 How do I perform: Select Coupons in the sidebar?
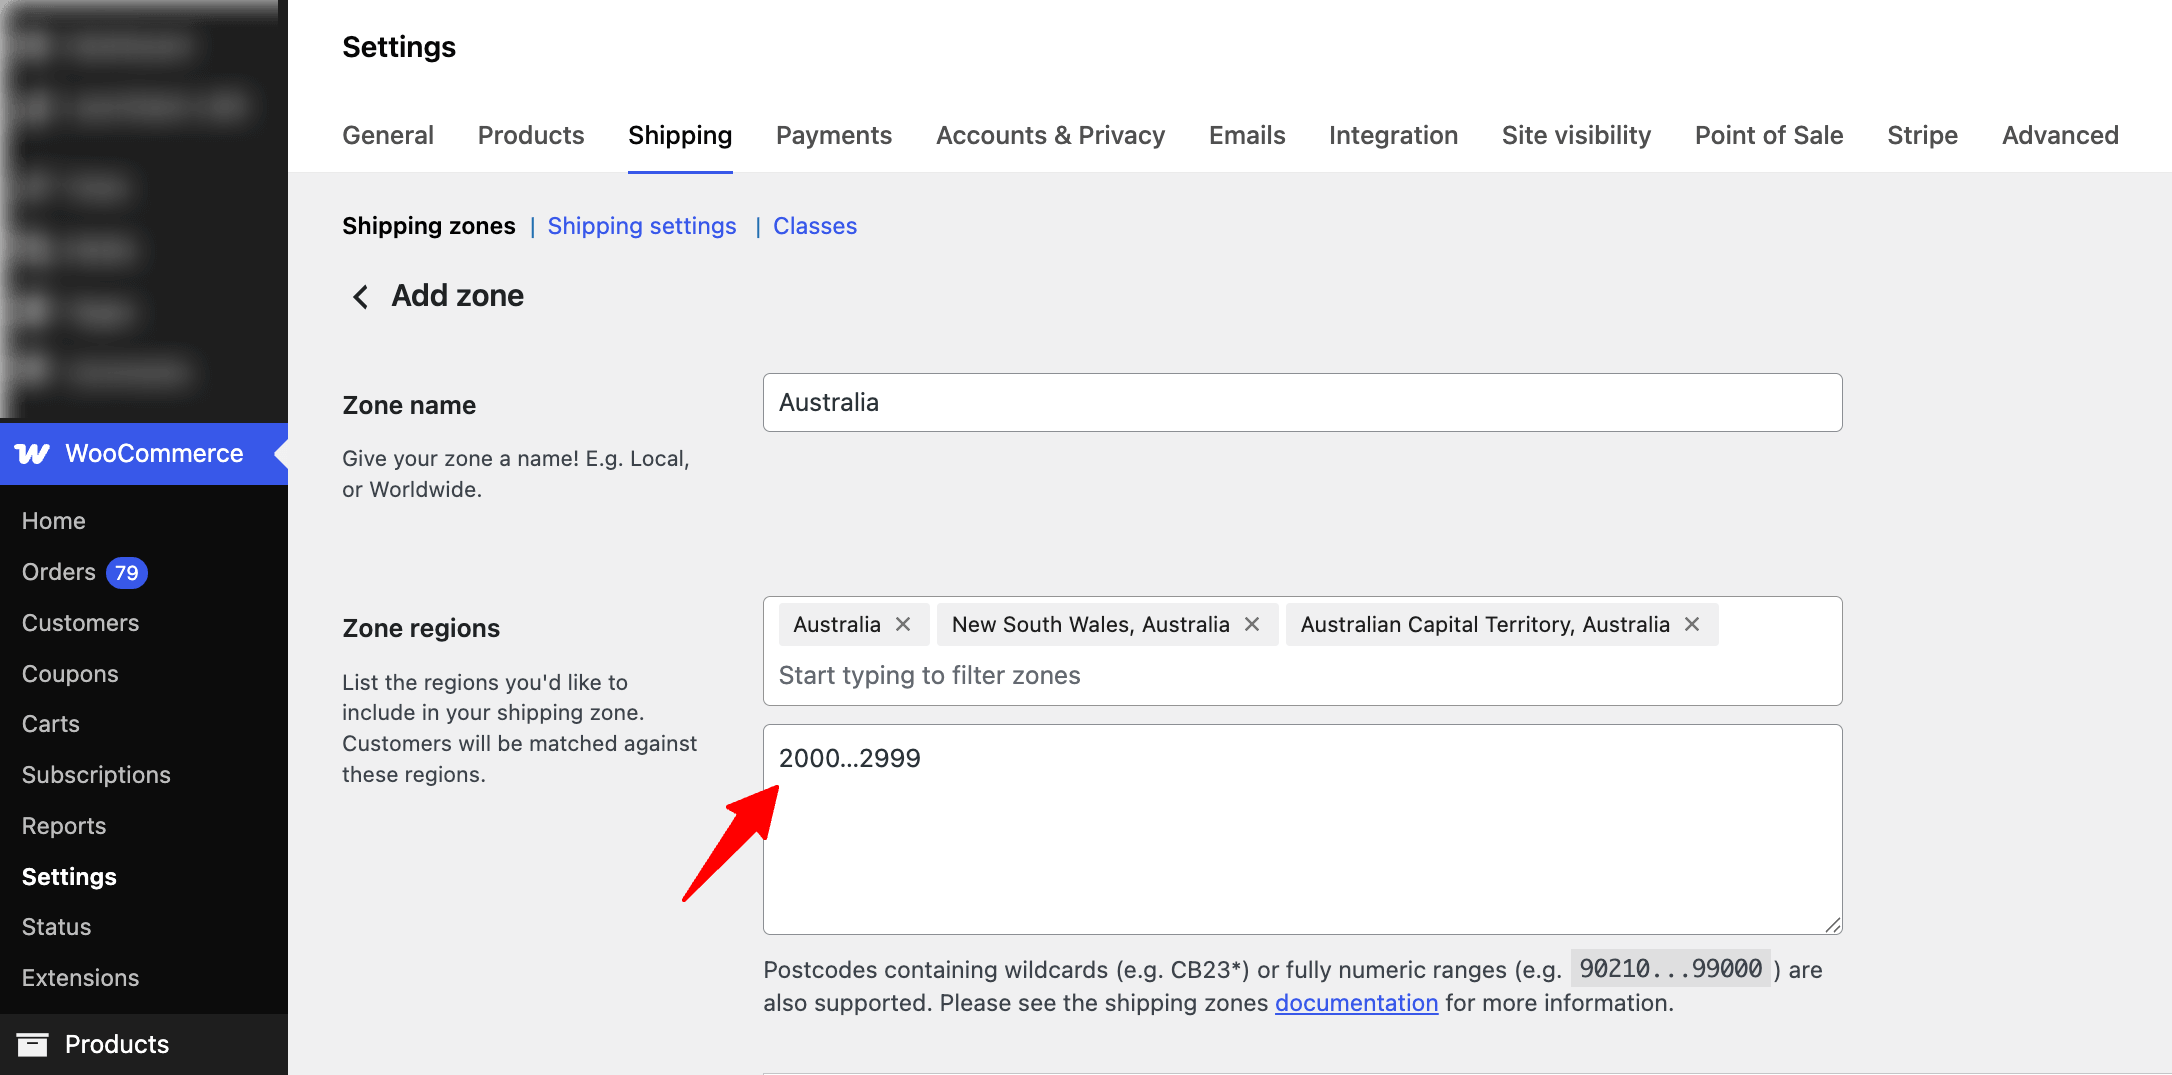pyautogui.click(x=69, y=674)
